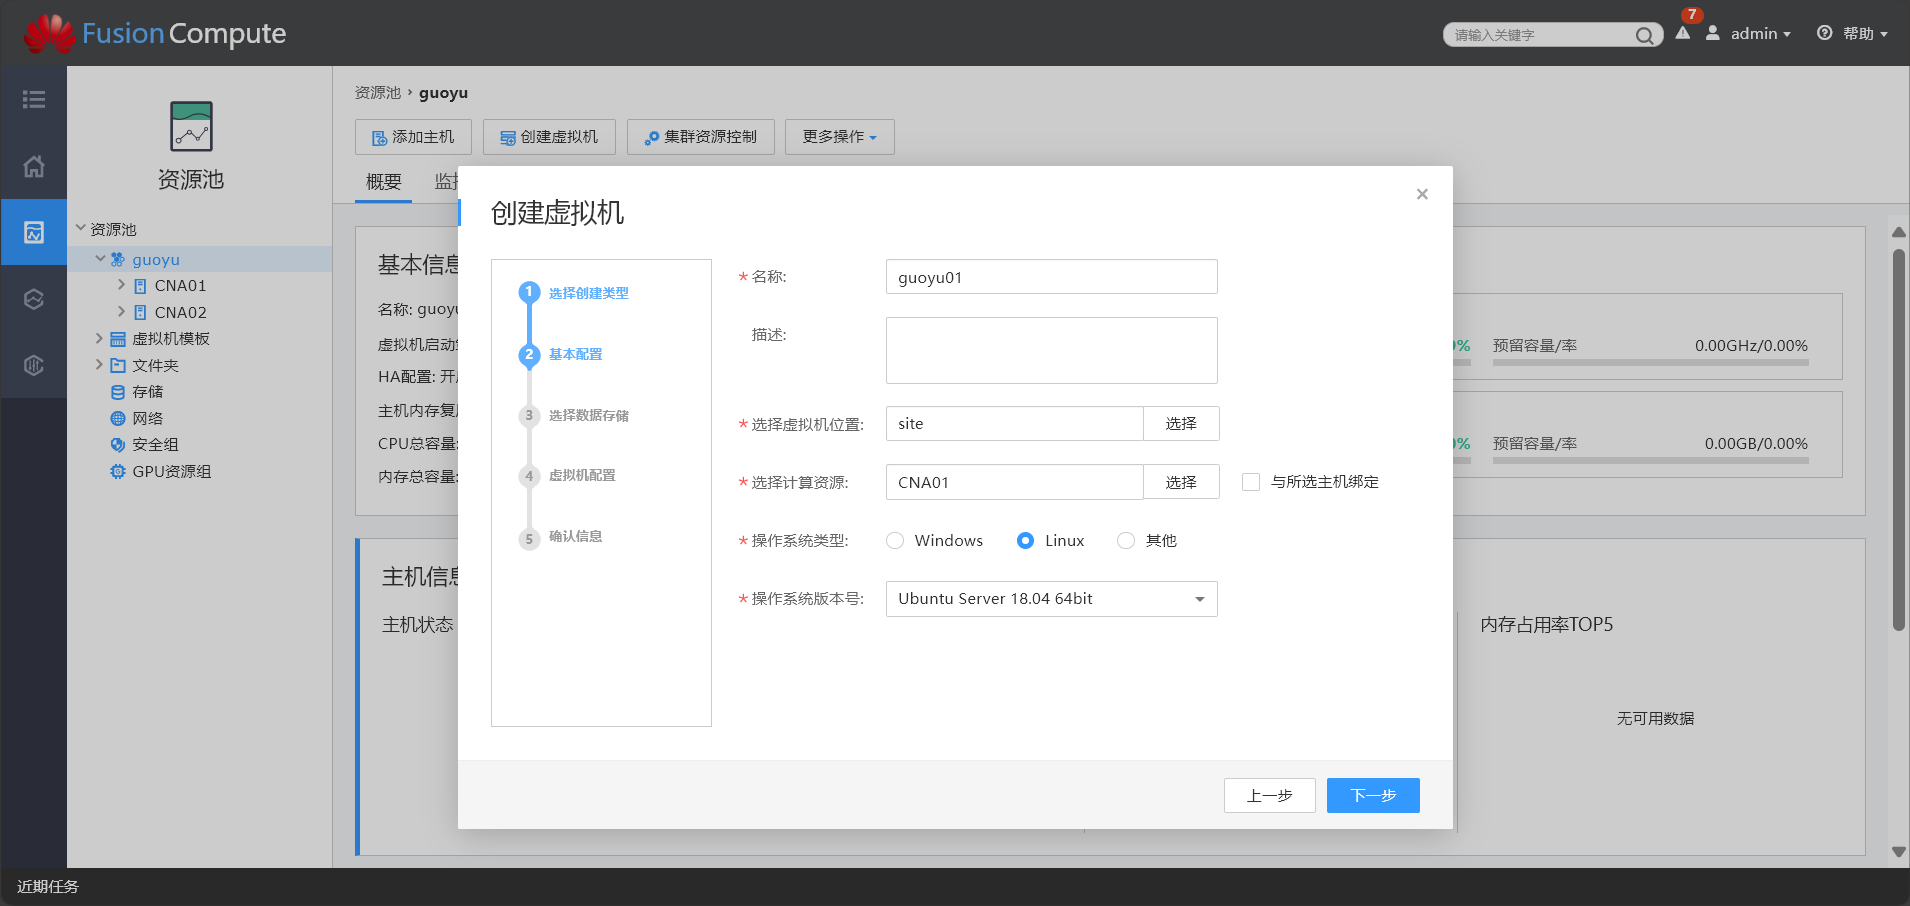Click 选择 next to compute resource
Viewport: 1910px width, 906px height.
(x=1181, y=482)
